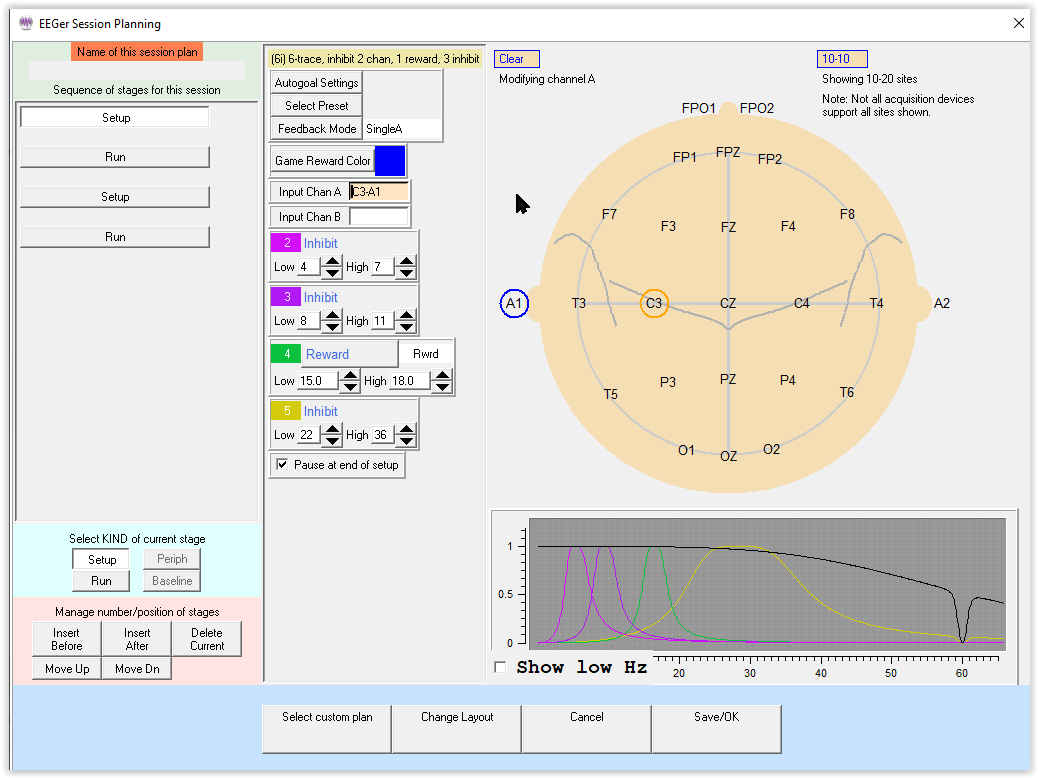
Task: Select second Setup stage in sequence
Action: (115, 197)
